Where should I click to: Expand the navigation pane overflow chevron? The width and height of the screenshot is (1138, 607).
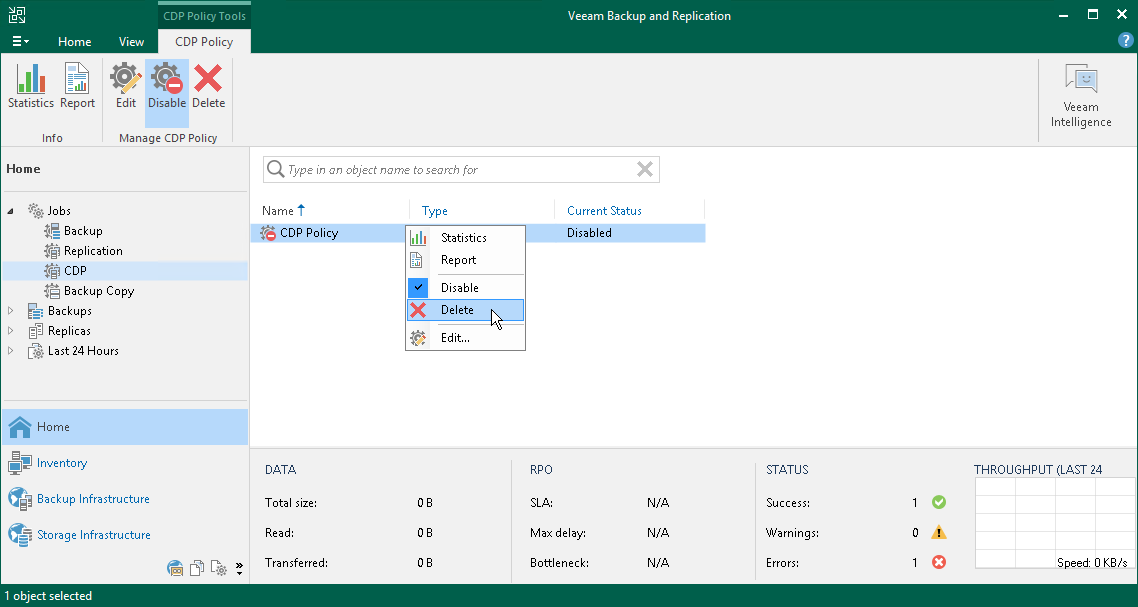239,569
